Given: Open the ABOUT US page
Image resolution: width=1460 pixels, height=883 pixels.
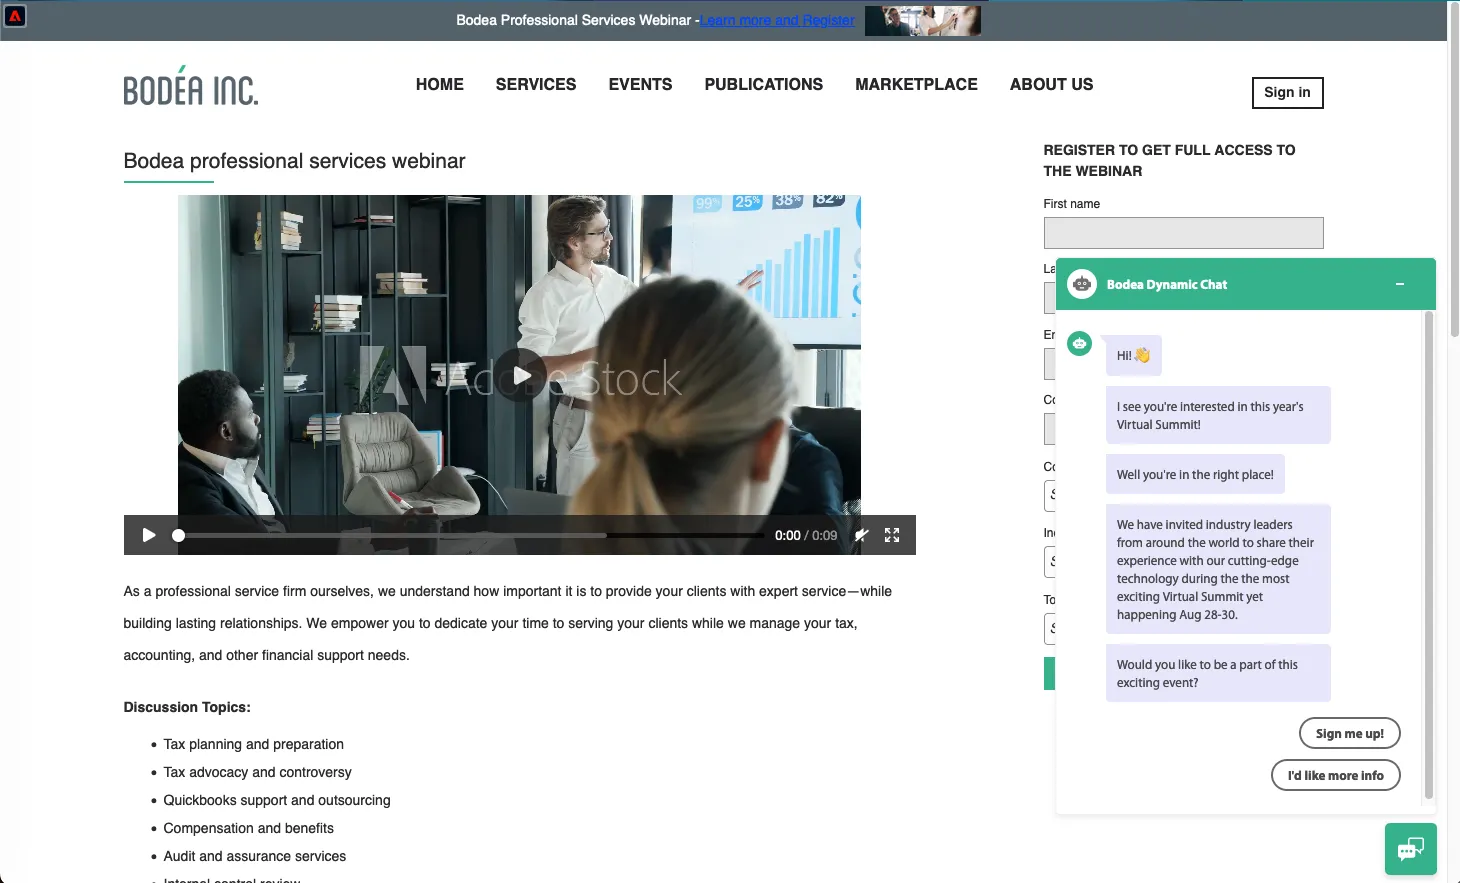Looking at the screenshot, I should click(1052, 85).
